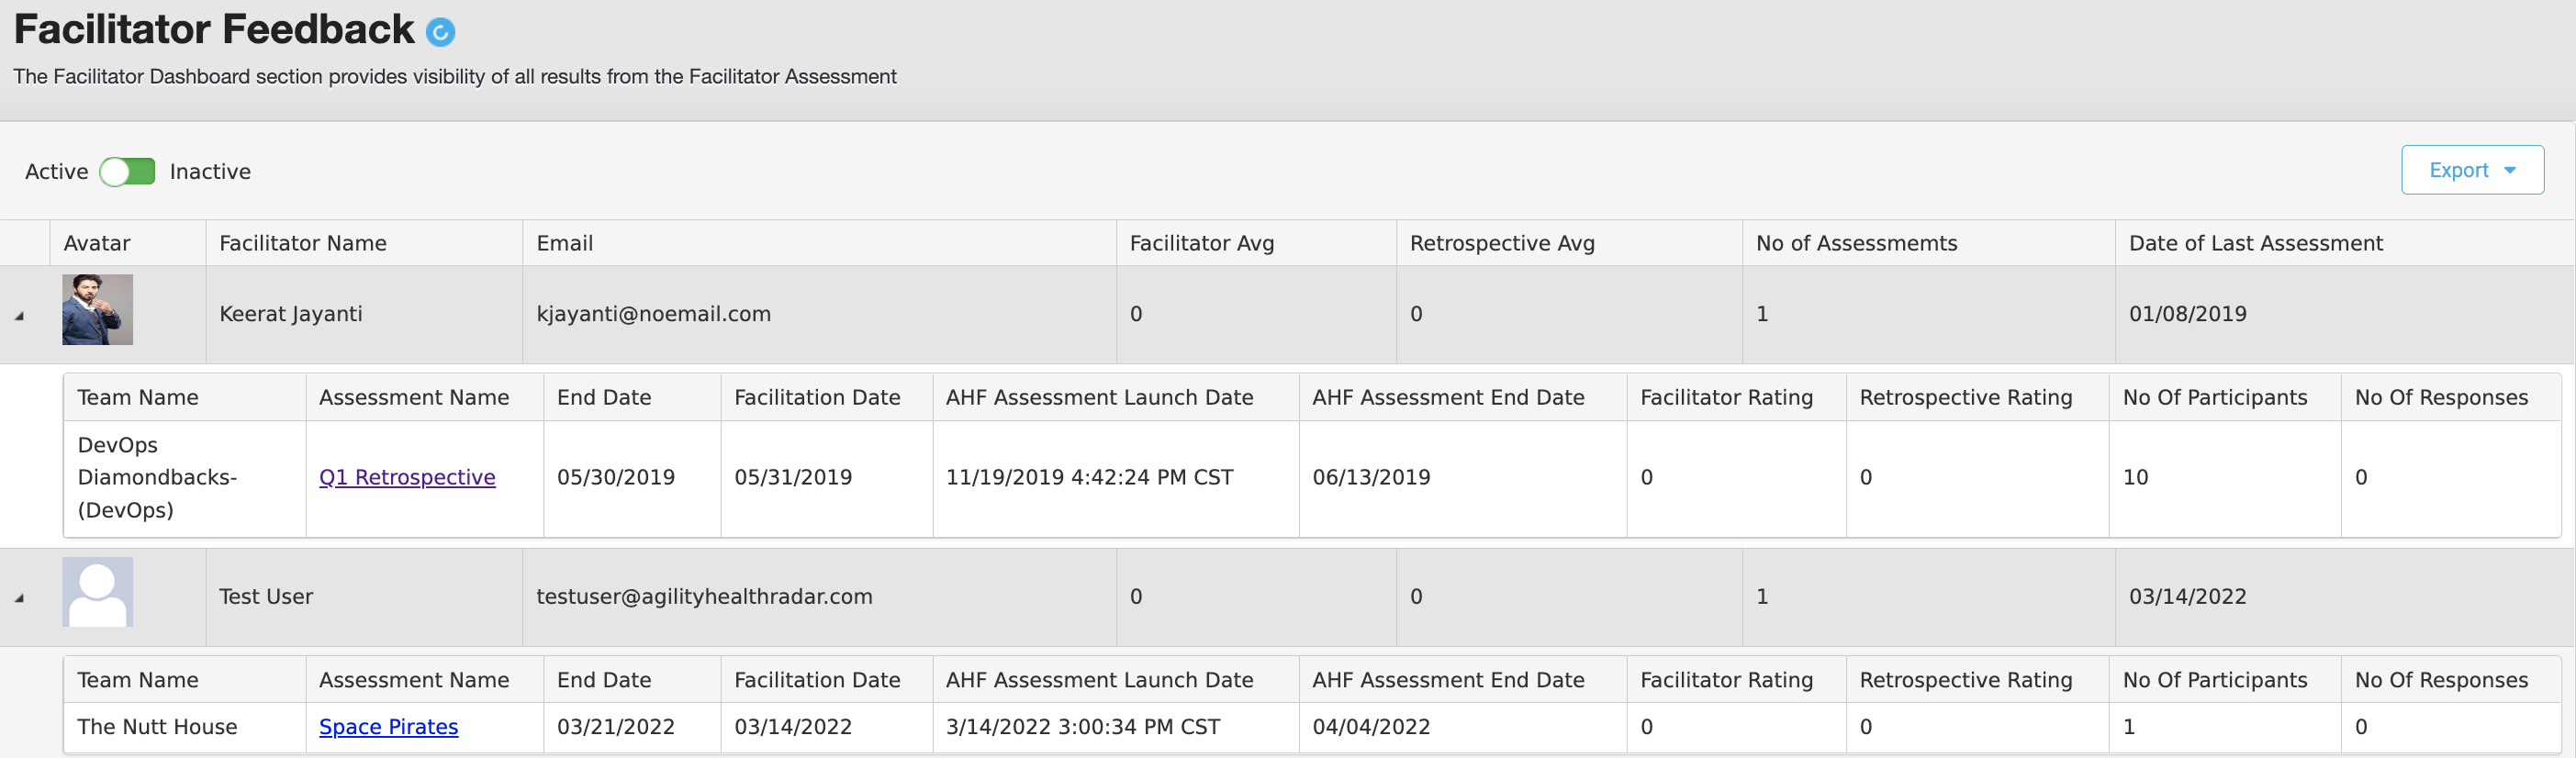Image resolution: width=2576 pixels, height=758 pixels.
Task: Sort by Email column header
Action: pos(564,243)
